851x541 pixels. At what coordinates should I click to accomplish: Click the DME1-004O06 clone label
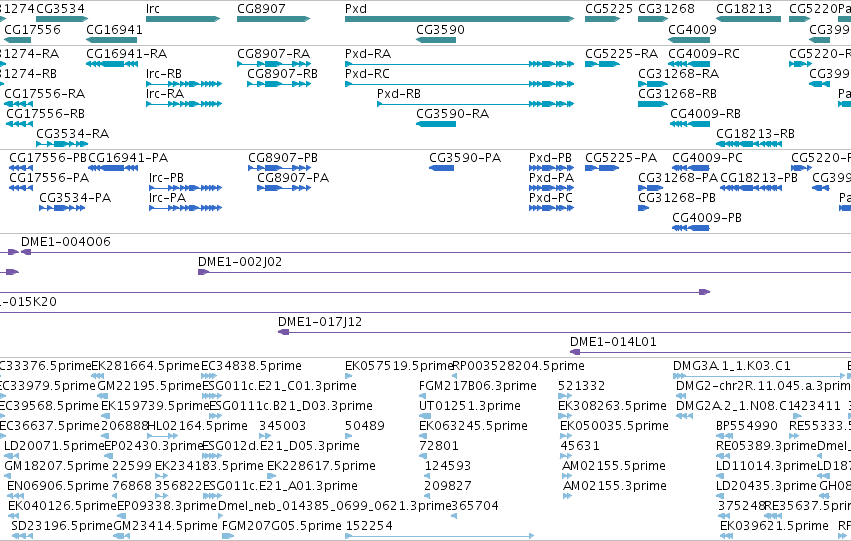coord(66,242)
